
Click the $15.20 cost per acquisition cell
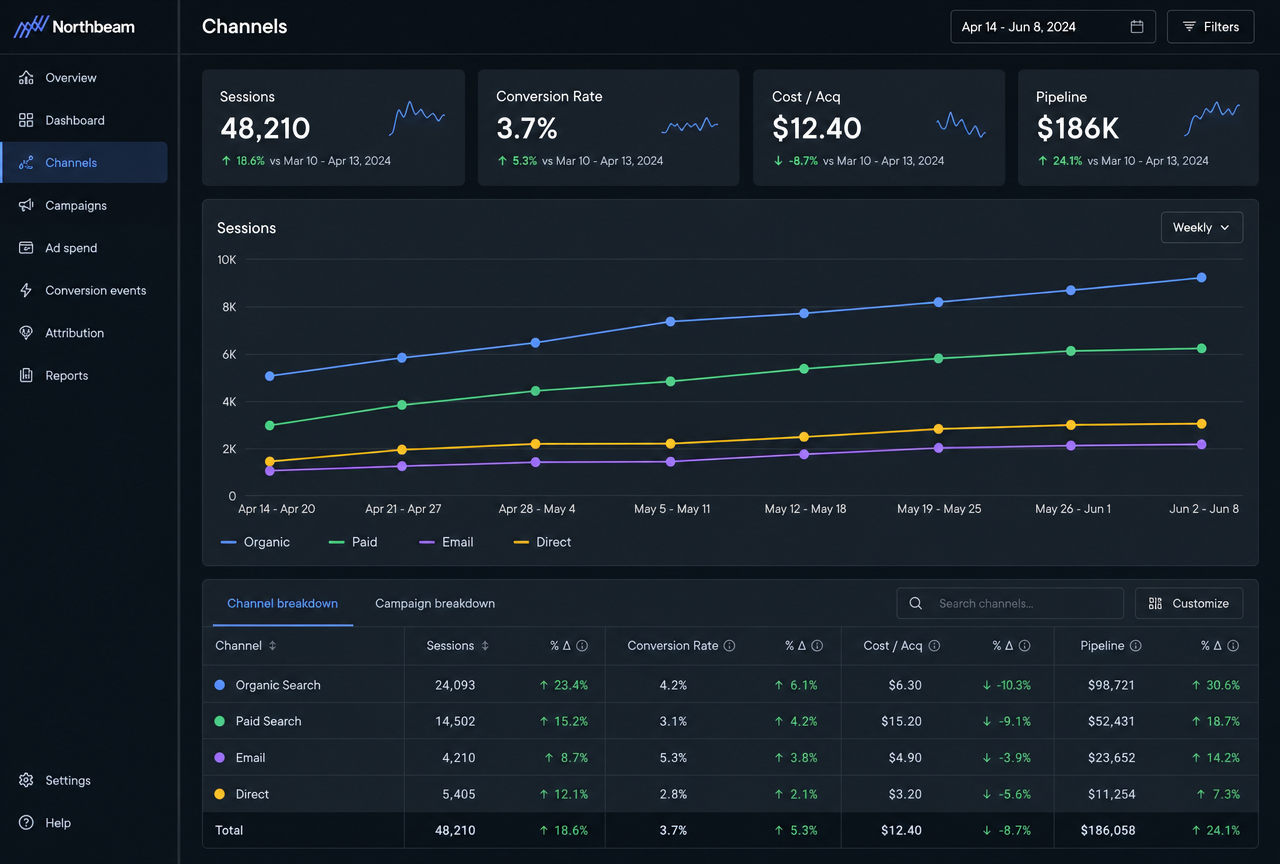903,721
